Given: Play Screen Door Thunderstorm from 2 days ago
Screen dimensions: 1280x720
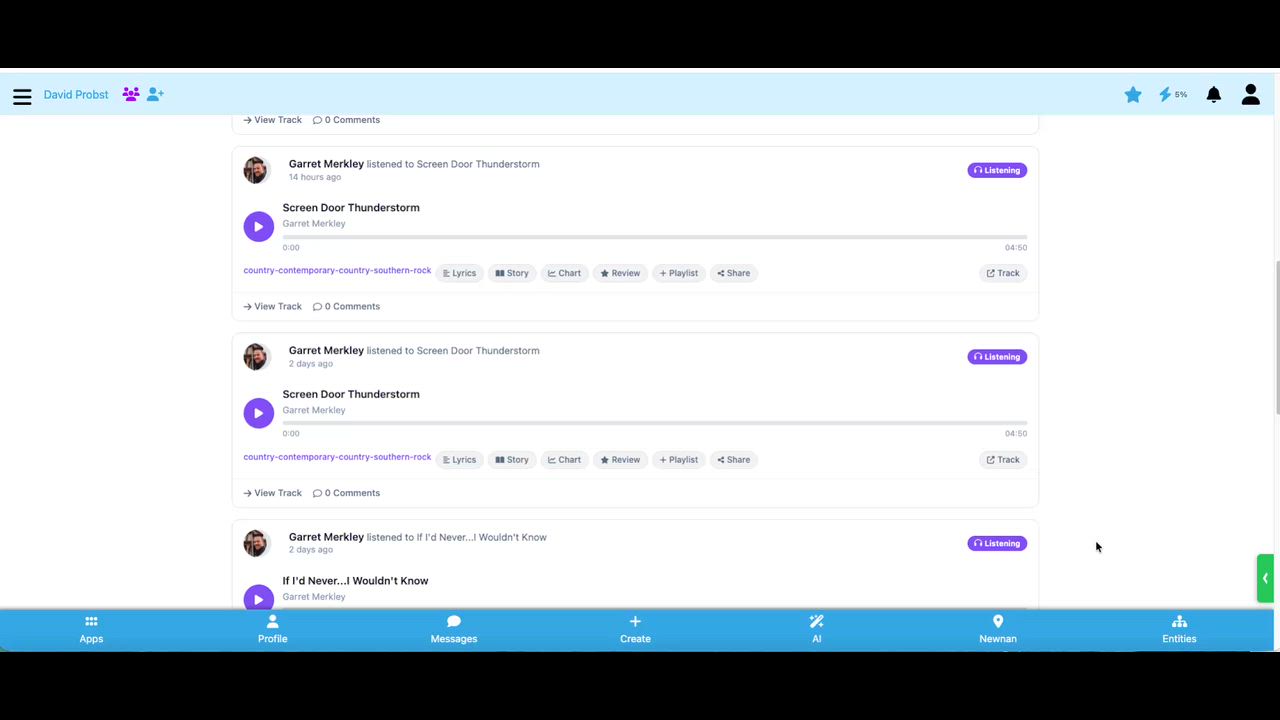Looking at the screenshot, I should [x=258, y=413].
